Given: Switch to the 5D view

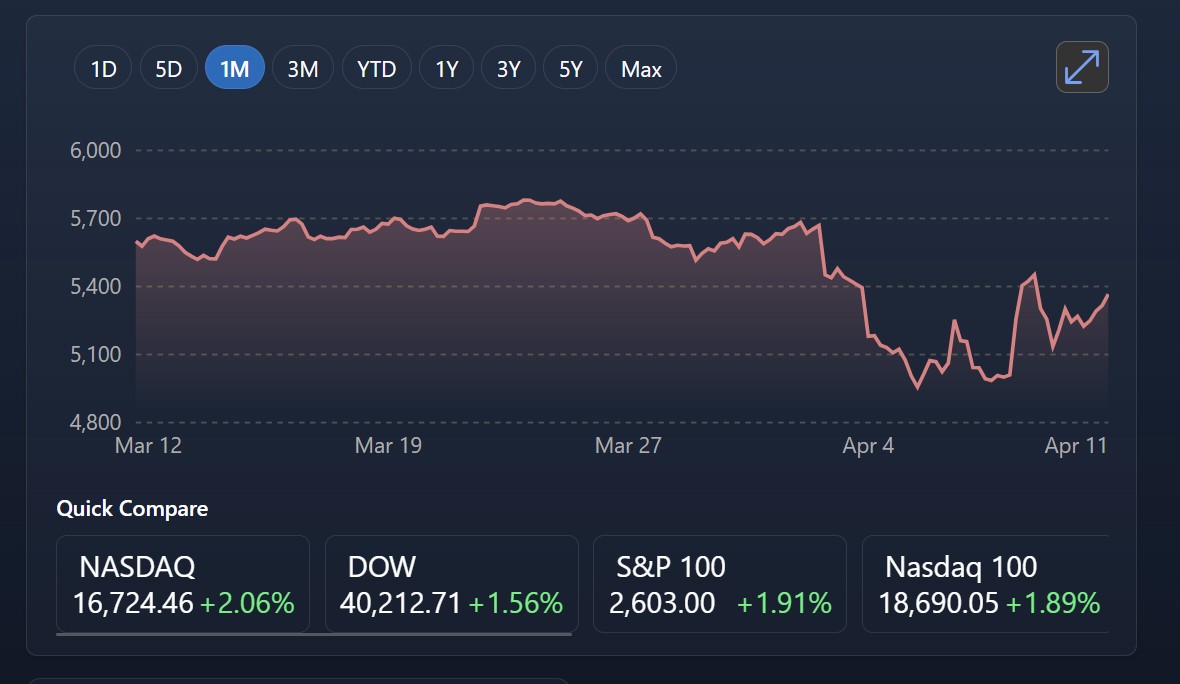Looking at the screenshot, I should pos(168,67).
